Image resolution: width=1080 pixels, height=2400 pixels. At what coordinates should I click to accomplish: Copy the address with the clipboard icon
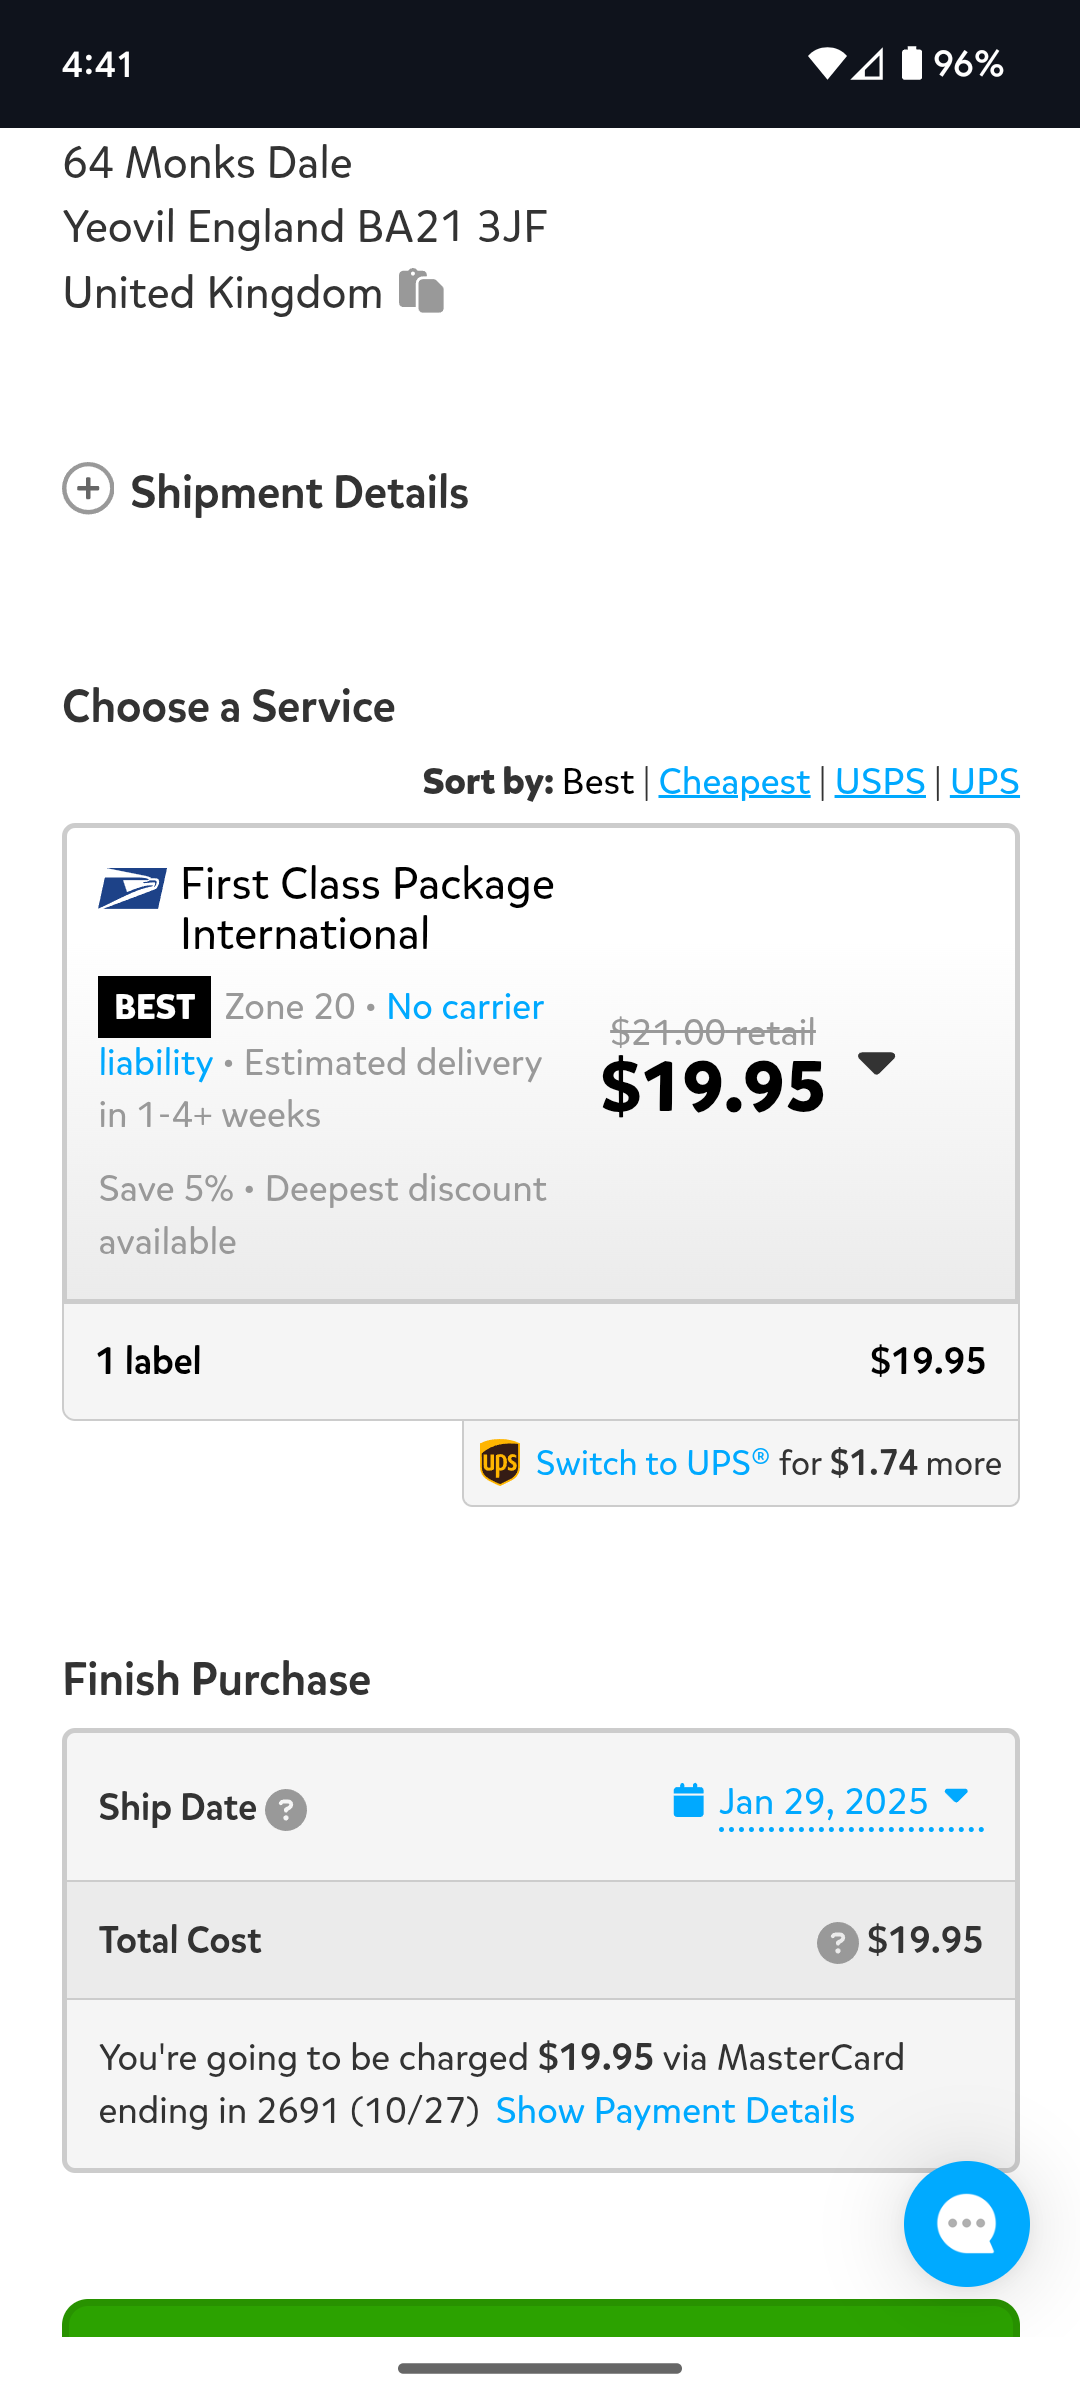click(x=421, y=291)
